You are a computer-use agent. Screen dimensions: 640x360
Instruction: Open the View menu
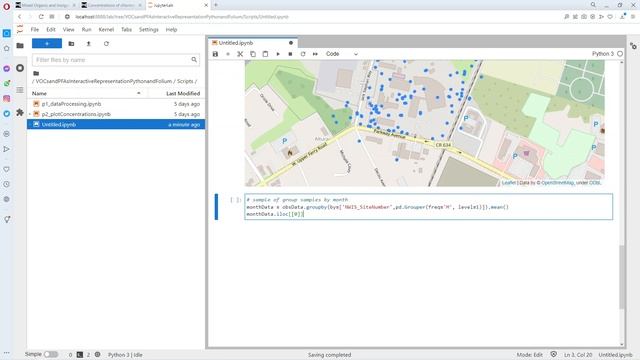tap(68, 30)
